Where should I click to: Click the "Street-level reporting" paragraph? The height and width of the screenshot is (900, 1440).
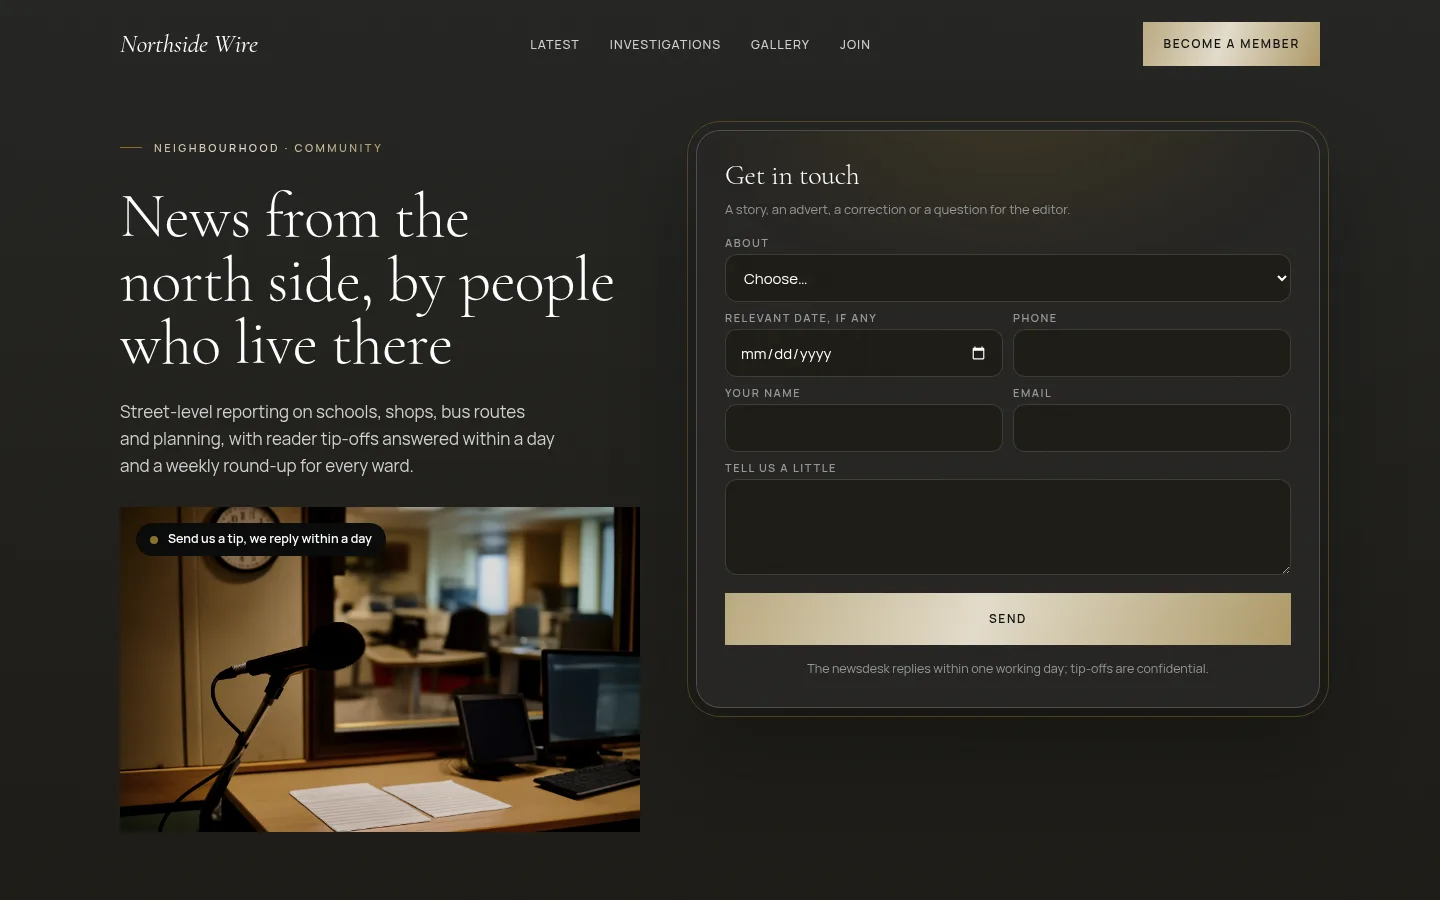(x=337, y=439)
